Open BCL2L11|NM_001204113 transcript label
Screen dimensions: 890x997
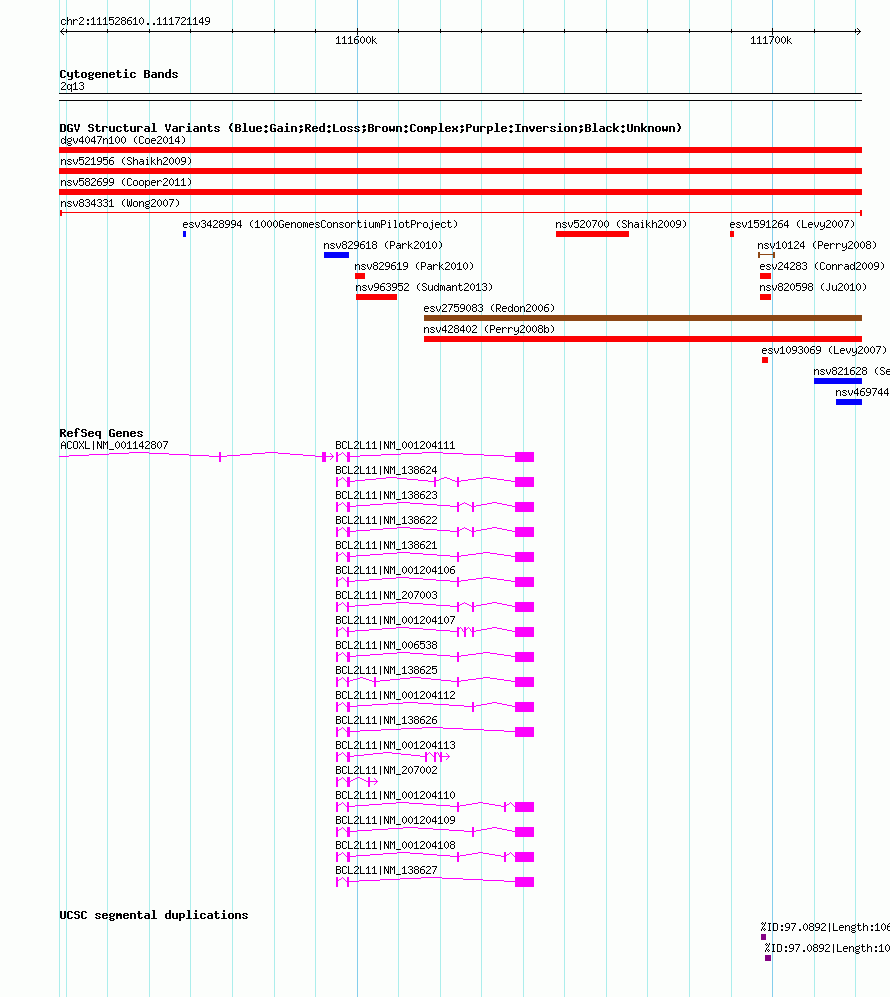coord(395,745)
